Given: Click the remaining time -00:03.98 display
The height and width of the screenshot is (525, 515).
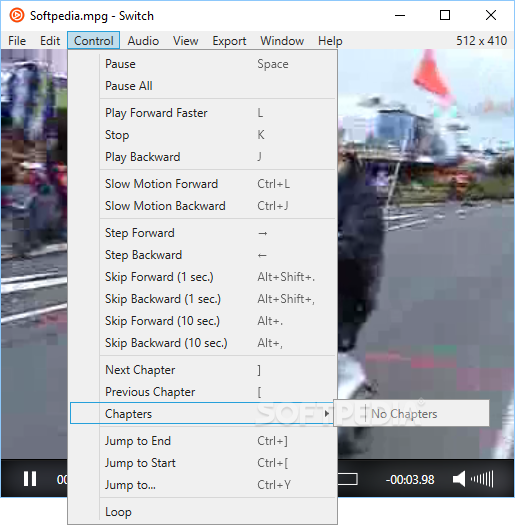Looking at the screenshot, I should 410,480.
